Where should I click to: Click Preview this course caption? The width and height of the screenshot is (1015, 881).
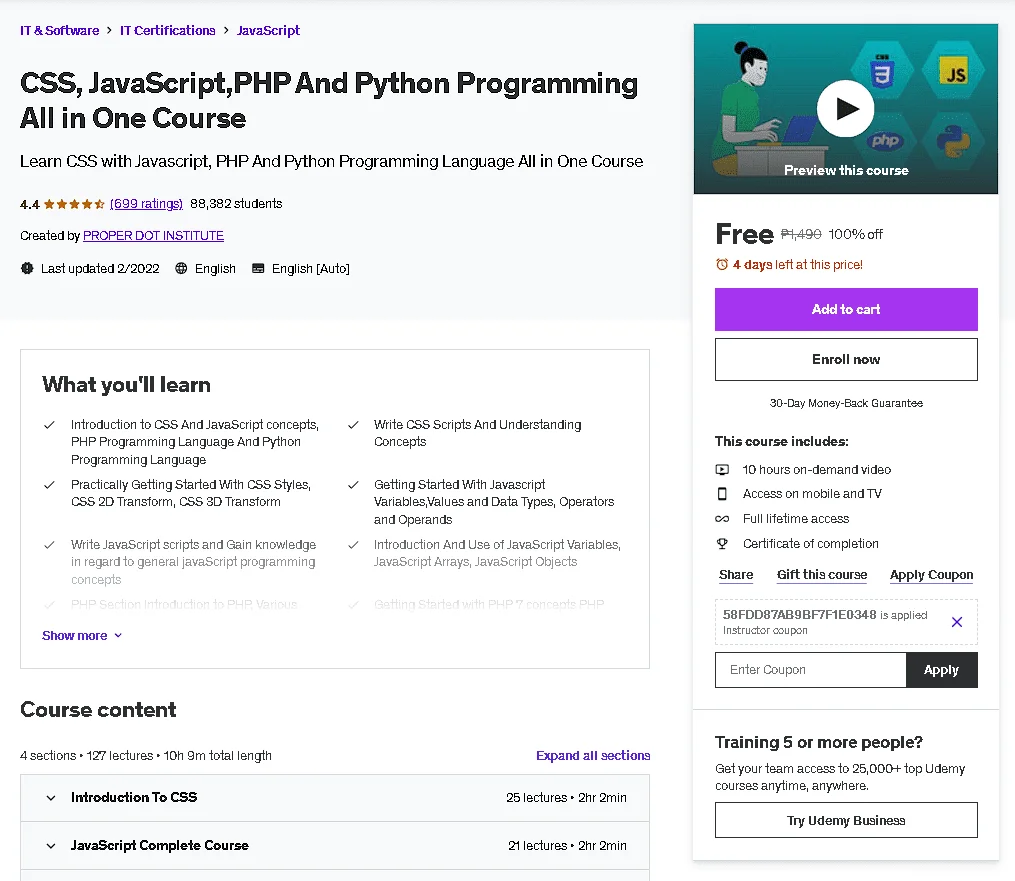(x=846, y=170)
